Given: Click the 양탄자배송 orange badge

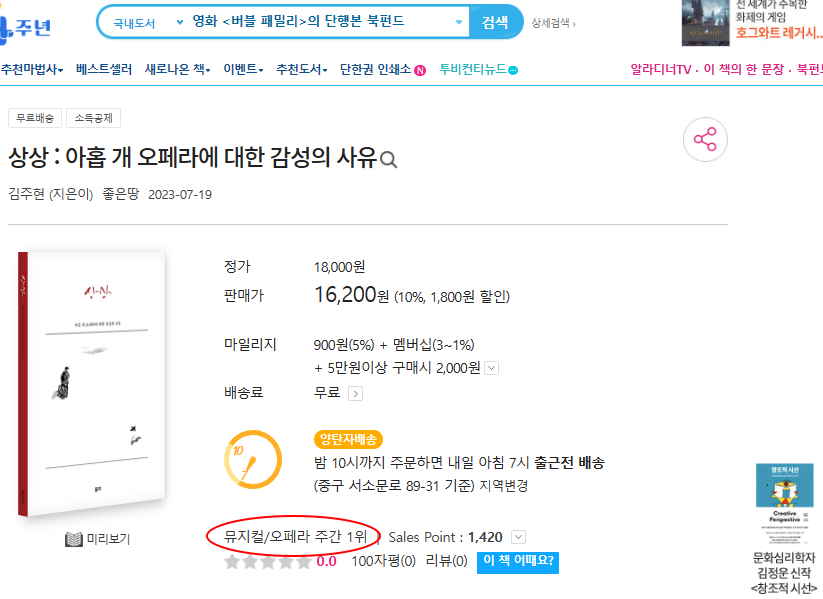Looking at the screenshot, I should click(x=349, y=439).
